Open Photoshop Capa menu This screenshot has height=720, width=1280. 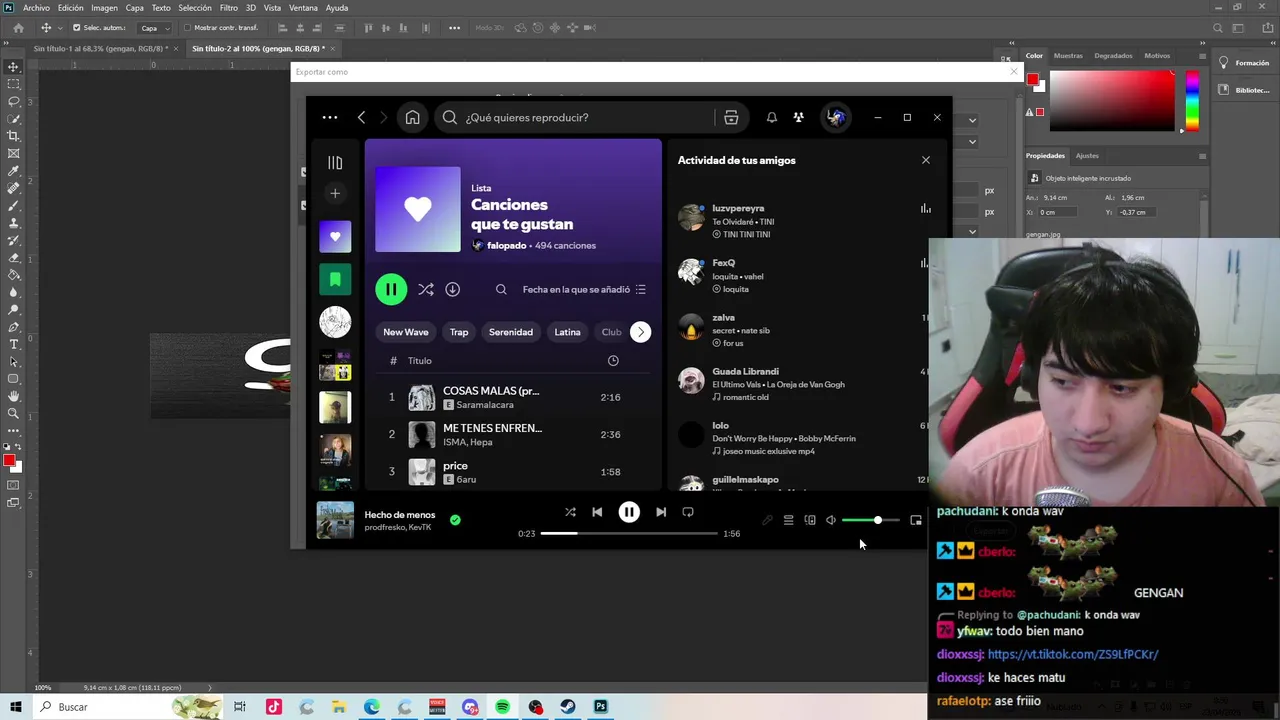point(134,8)
